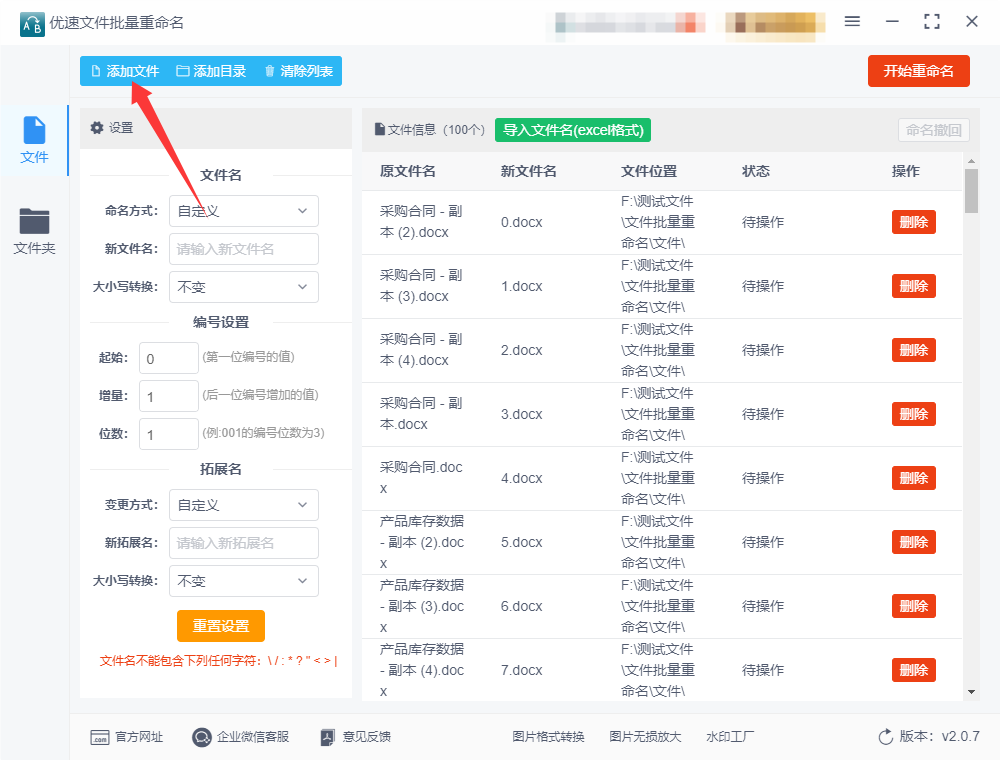Delete the row renamed to 7.docx

(x=913, y=670)
